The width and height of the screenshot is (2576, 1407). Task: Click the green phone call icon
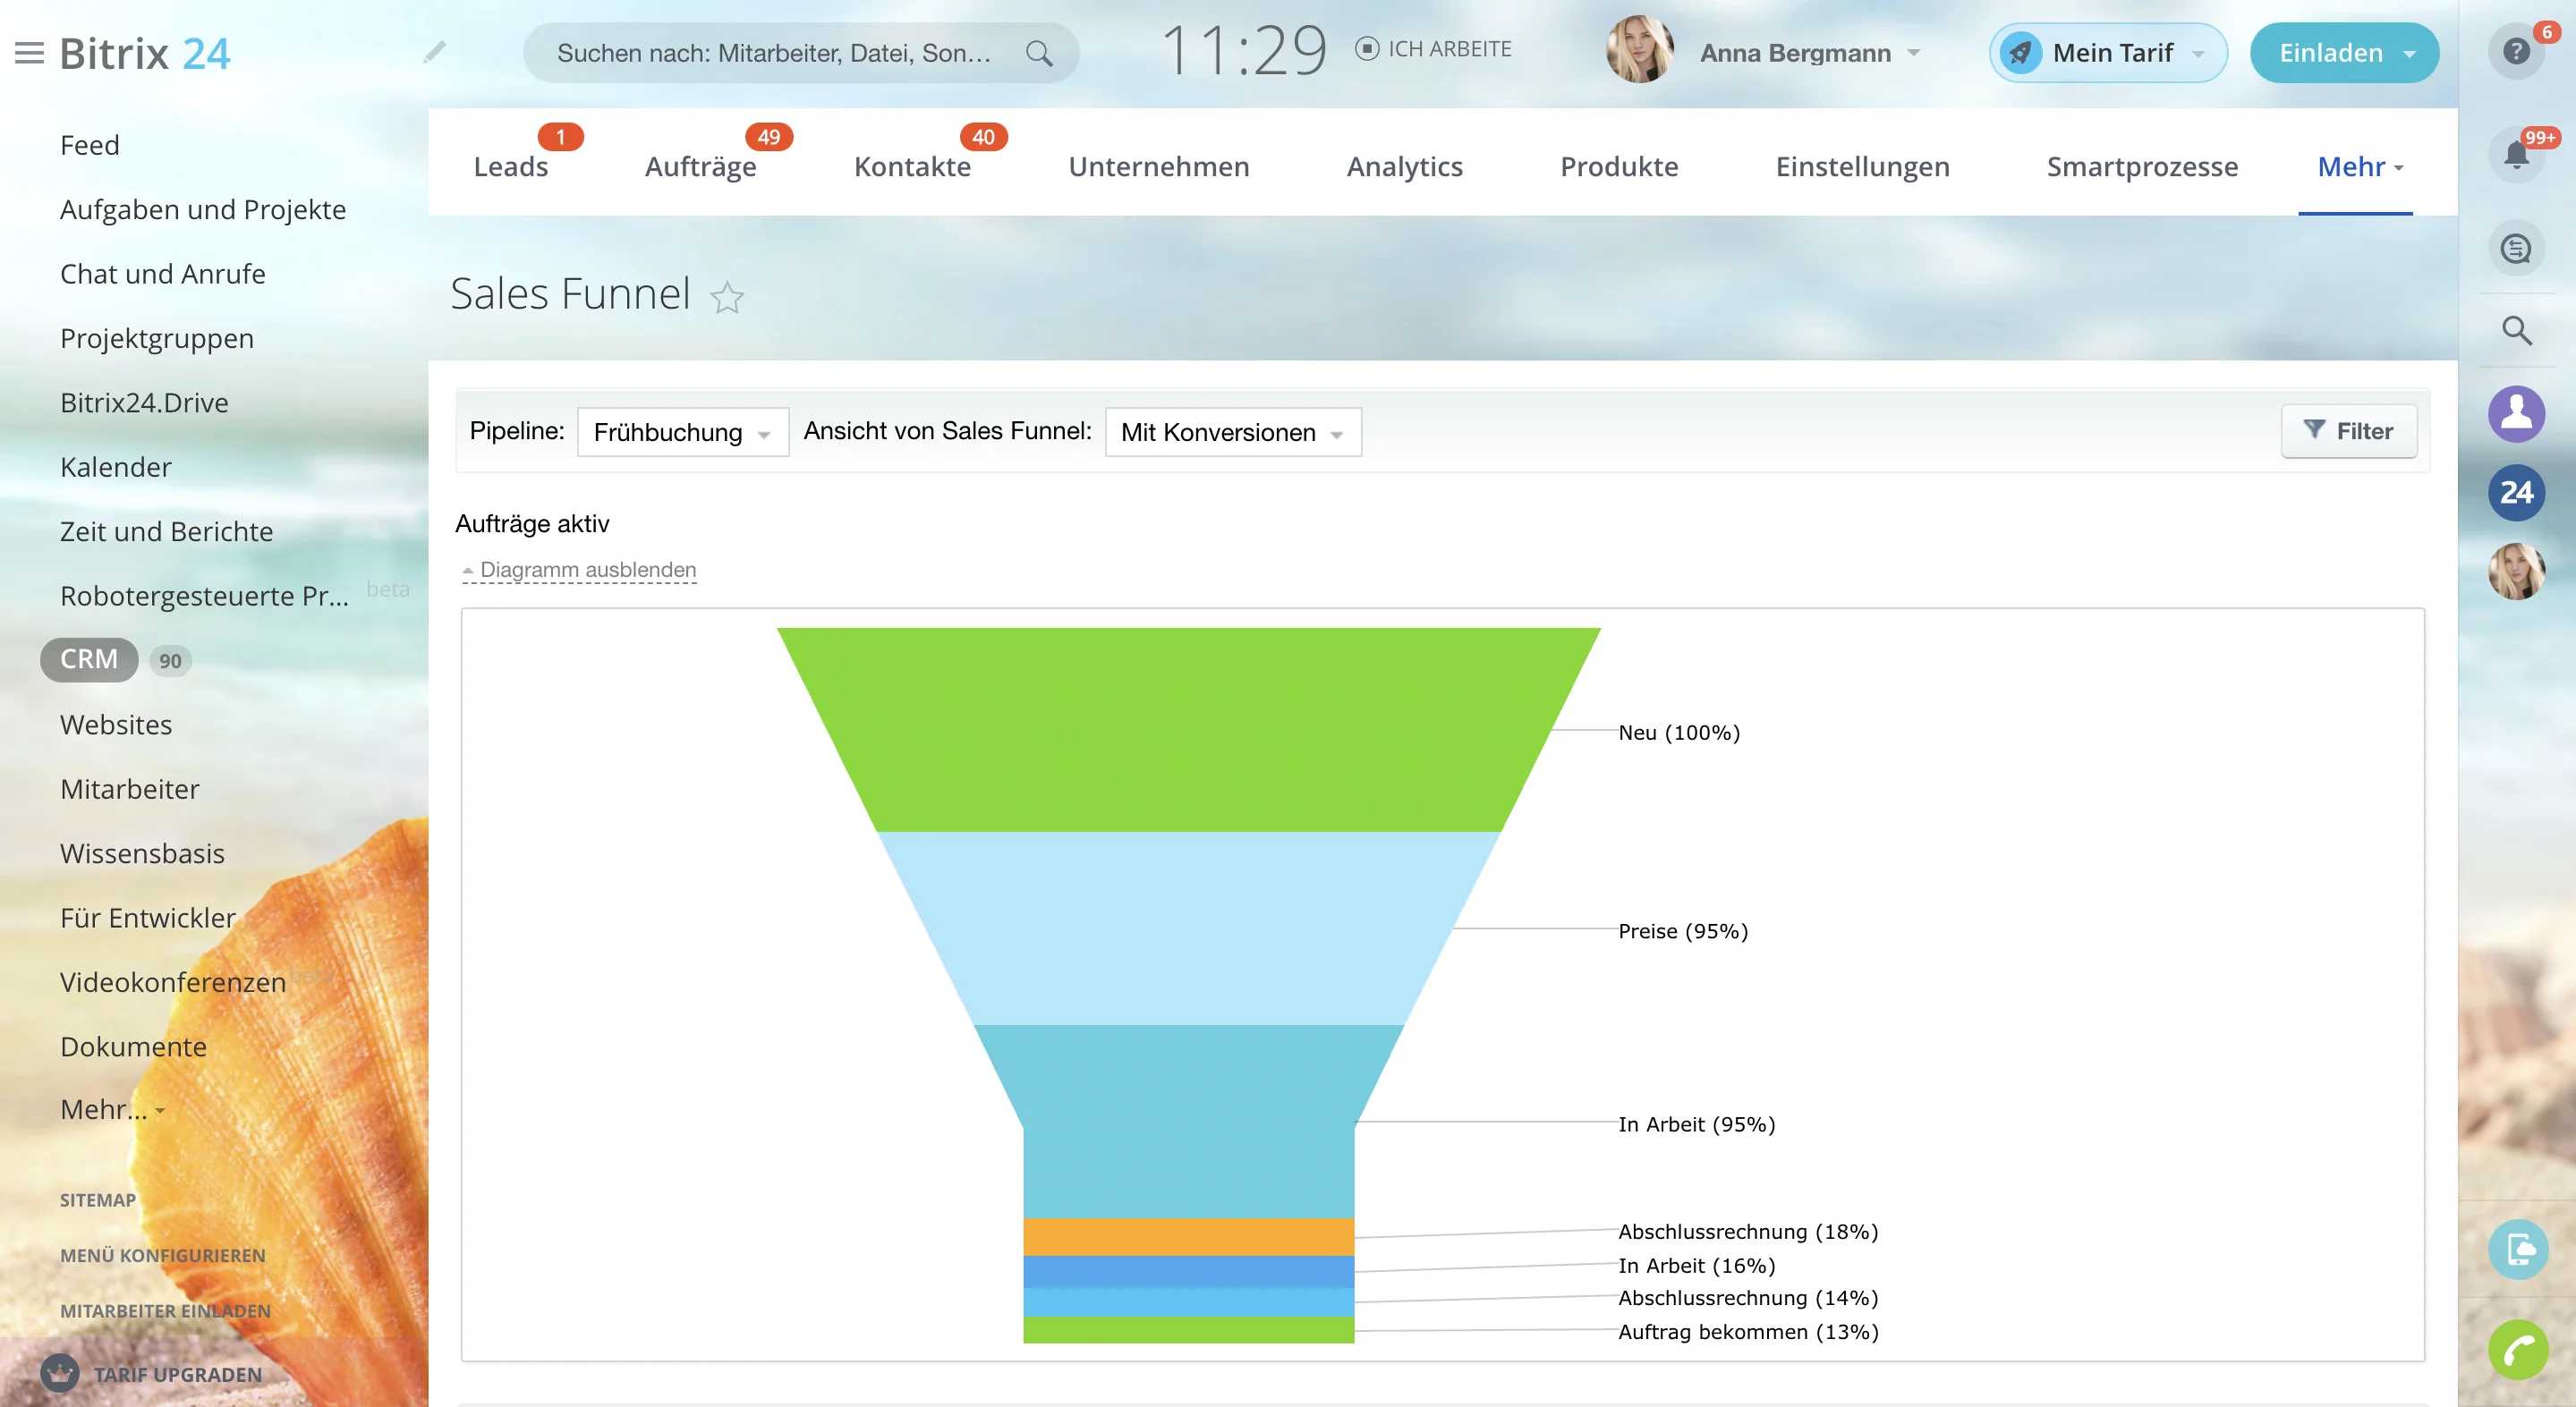pyautogui.click(x=2516, y=1350)
